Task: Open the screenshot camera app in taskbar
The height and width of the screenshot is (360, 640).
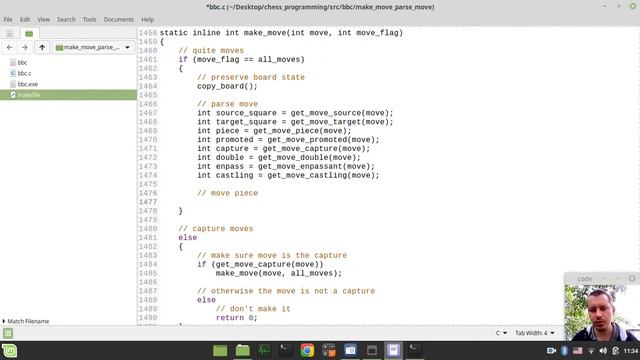Action: [350, 351]
